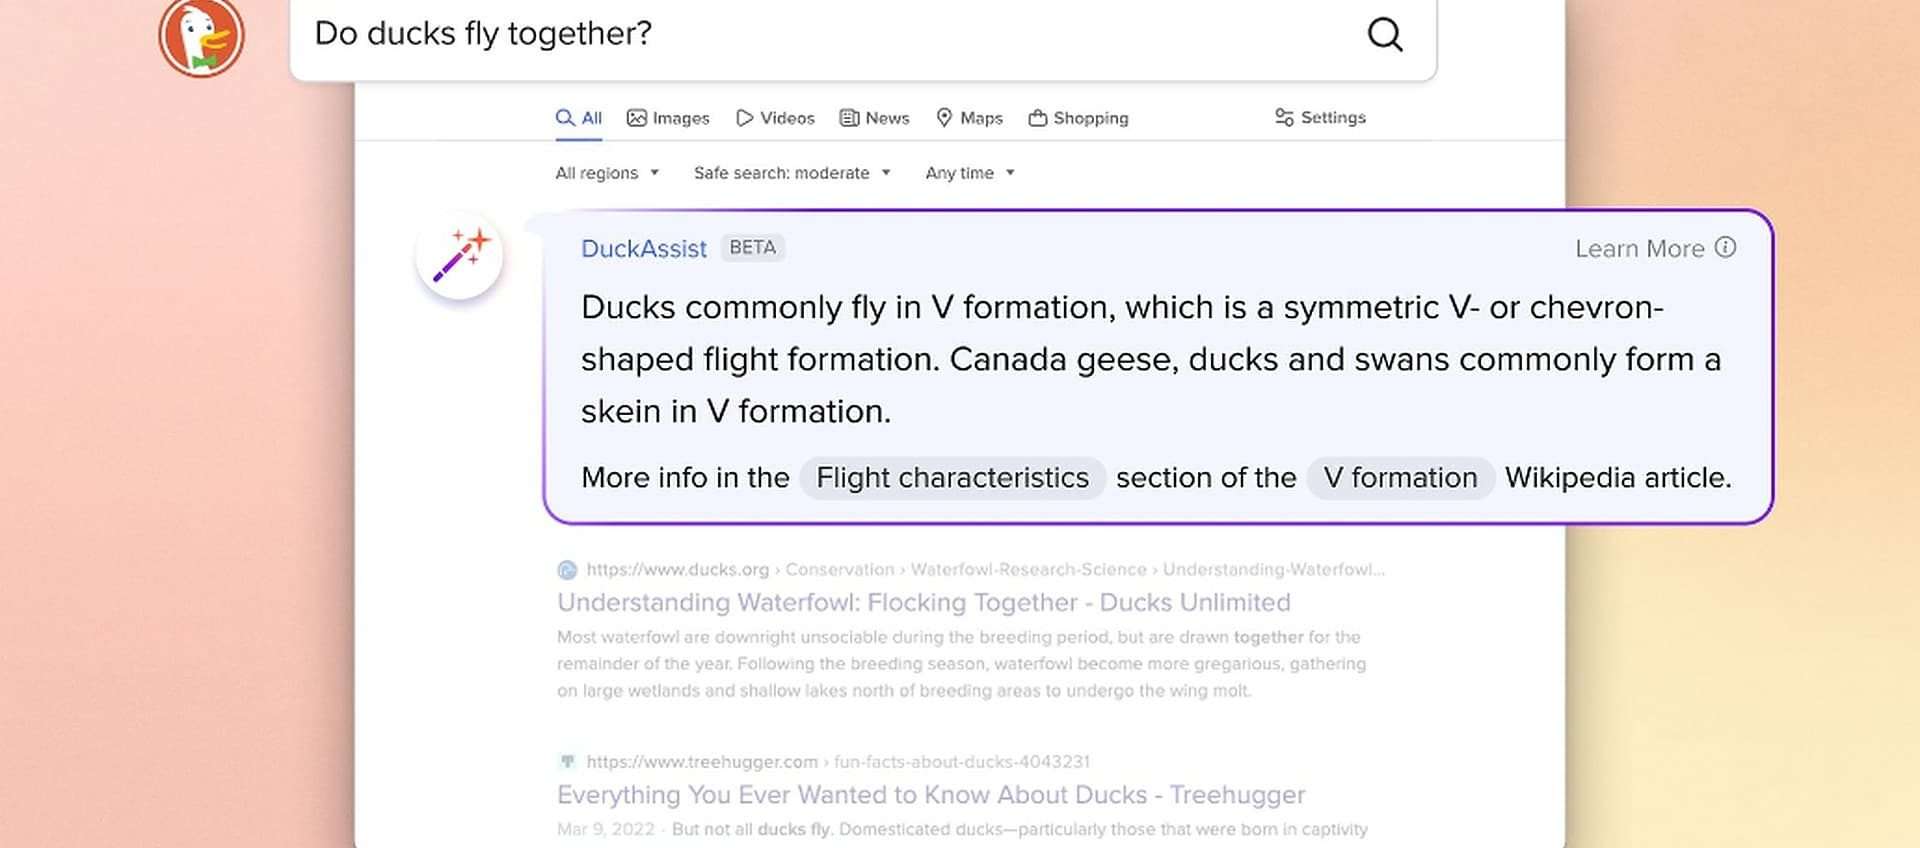Click the Maps pin icon
Image resolution: width=1920 pixels, height=848 pixels.
944,118
